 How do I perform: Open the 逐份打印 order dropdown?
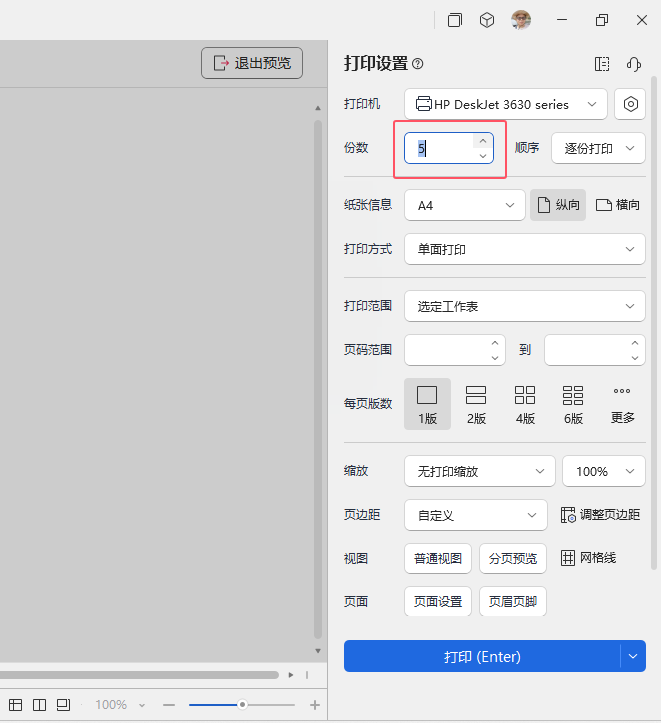click(x=598, y=148)
